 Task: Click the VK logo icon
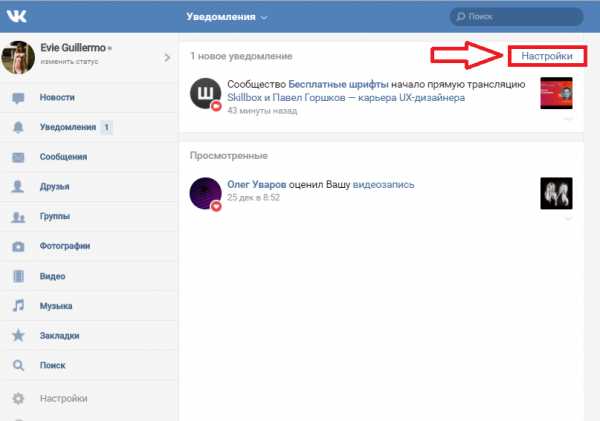pyautogui.click(x=16, y=16)
